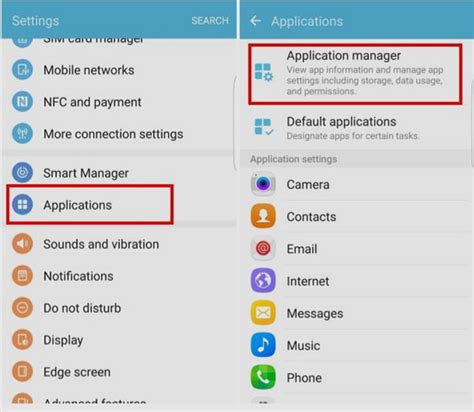Select the orange Contacts icon

pos(263,216)
